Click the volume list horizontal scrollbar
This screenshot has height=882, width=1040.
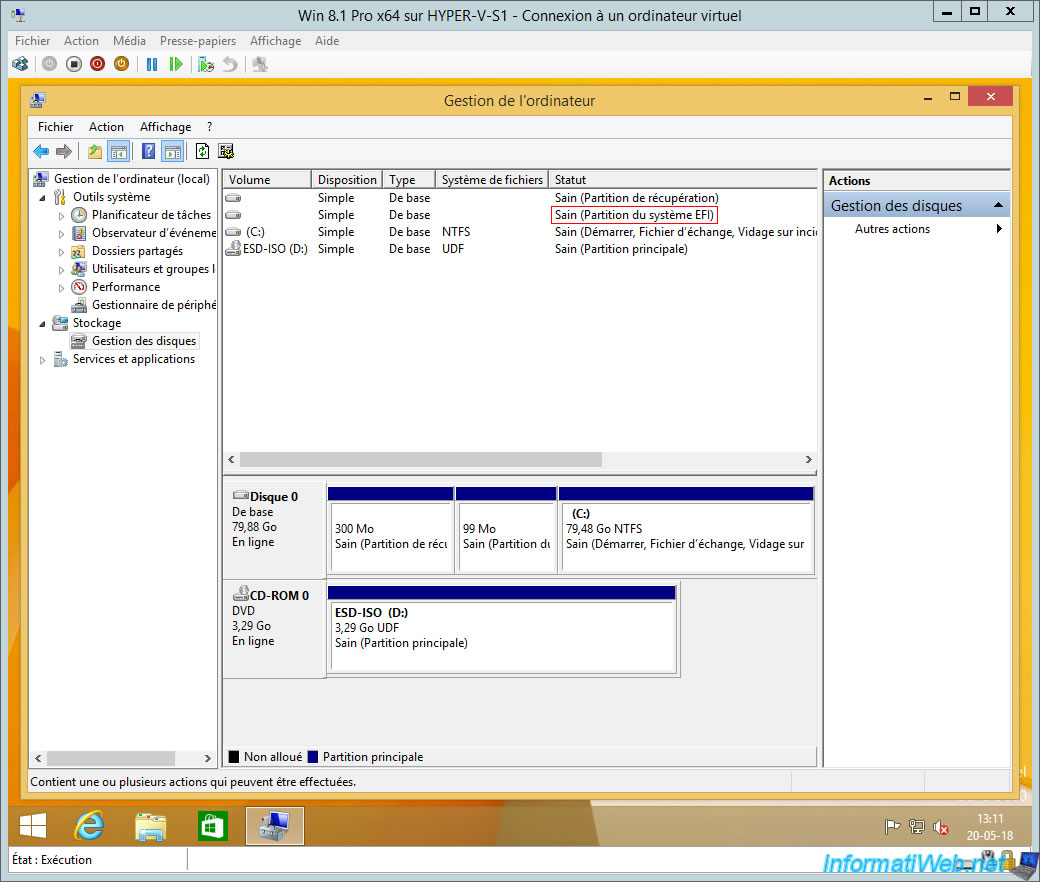point(421,460)
